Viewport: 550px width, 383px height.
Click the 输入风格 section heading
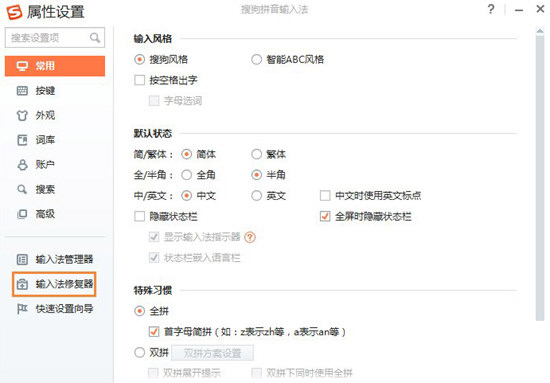click(153, 39)
